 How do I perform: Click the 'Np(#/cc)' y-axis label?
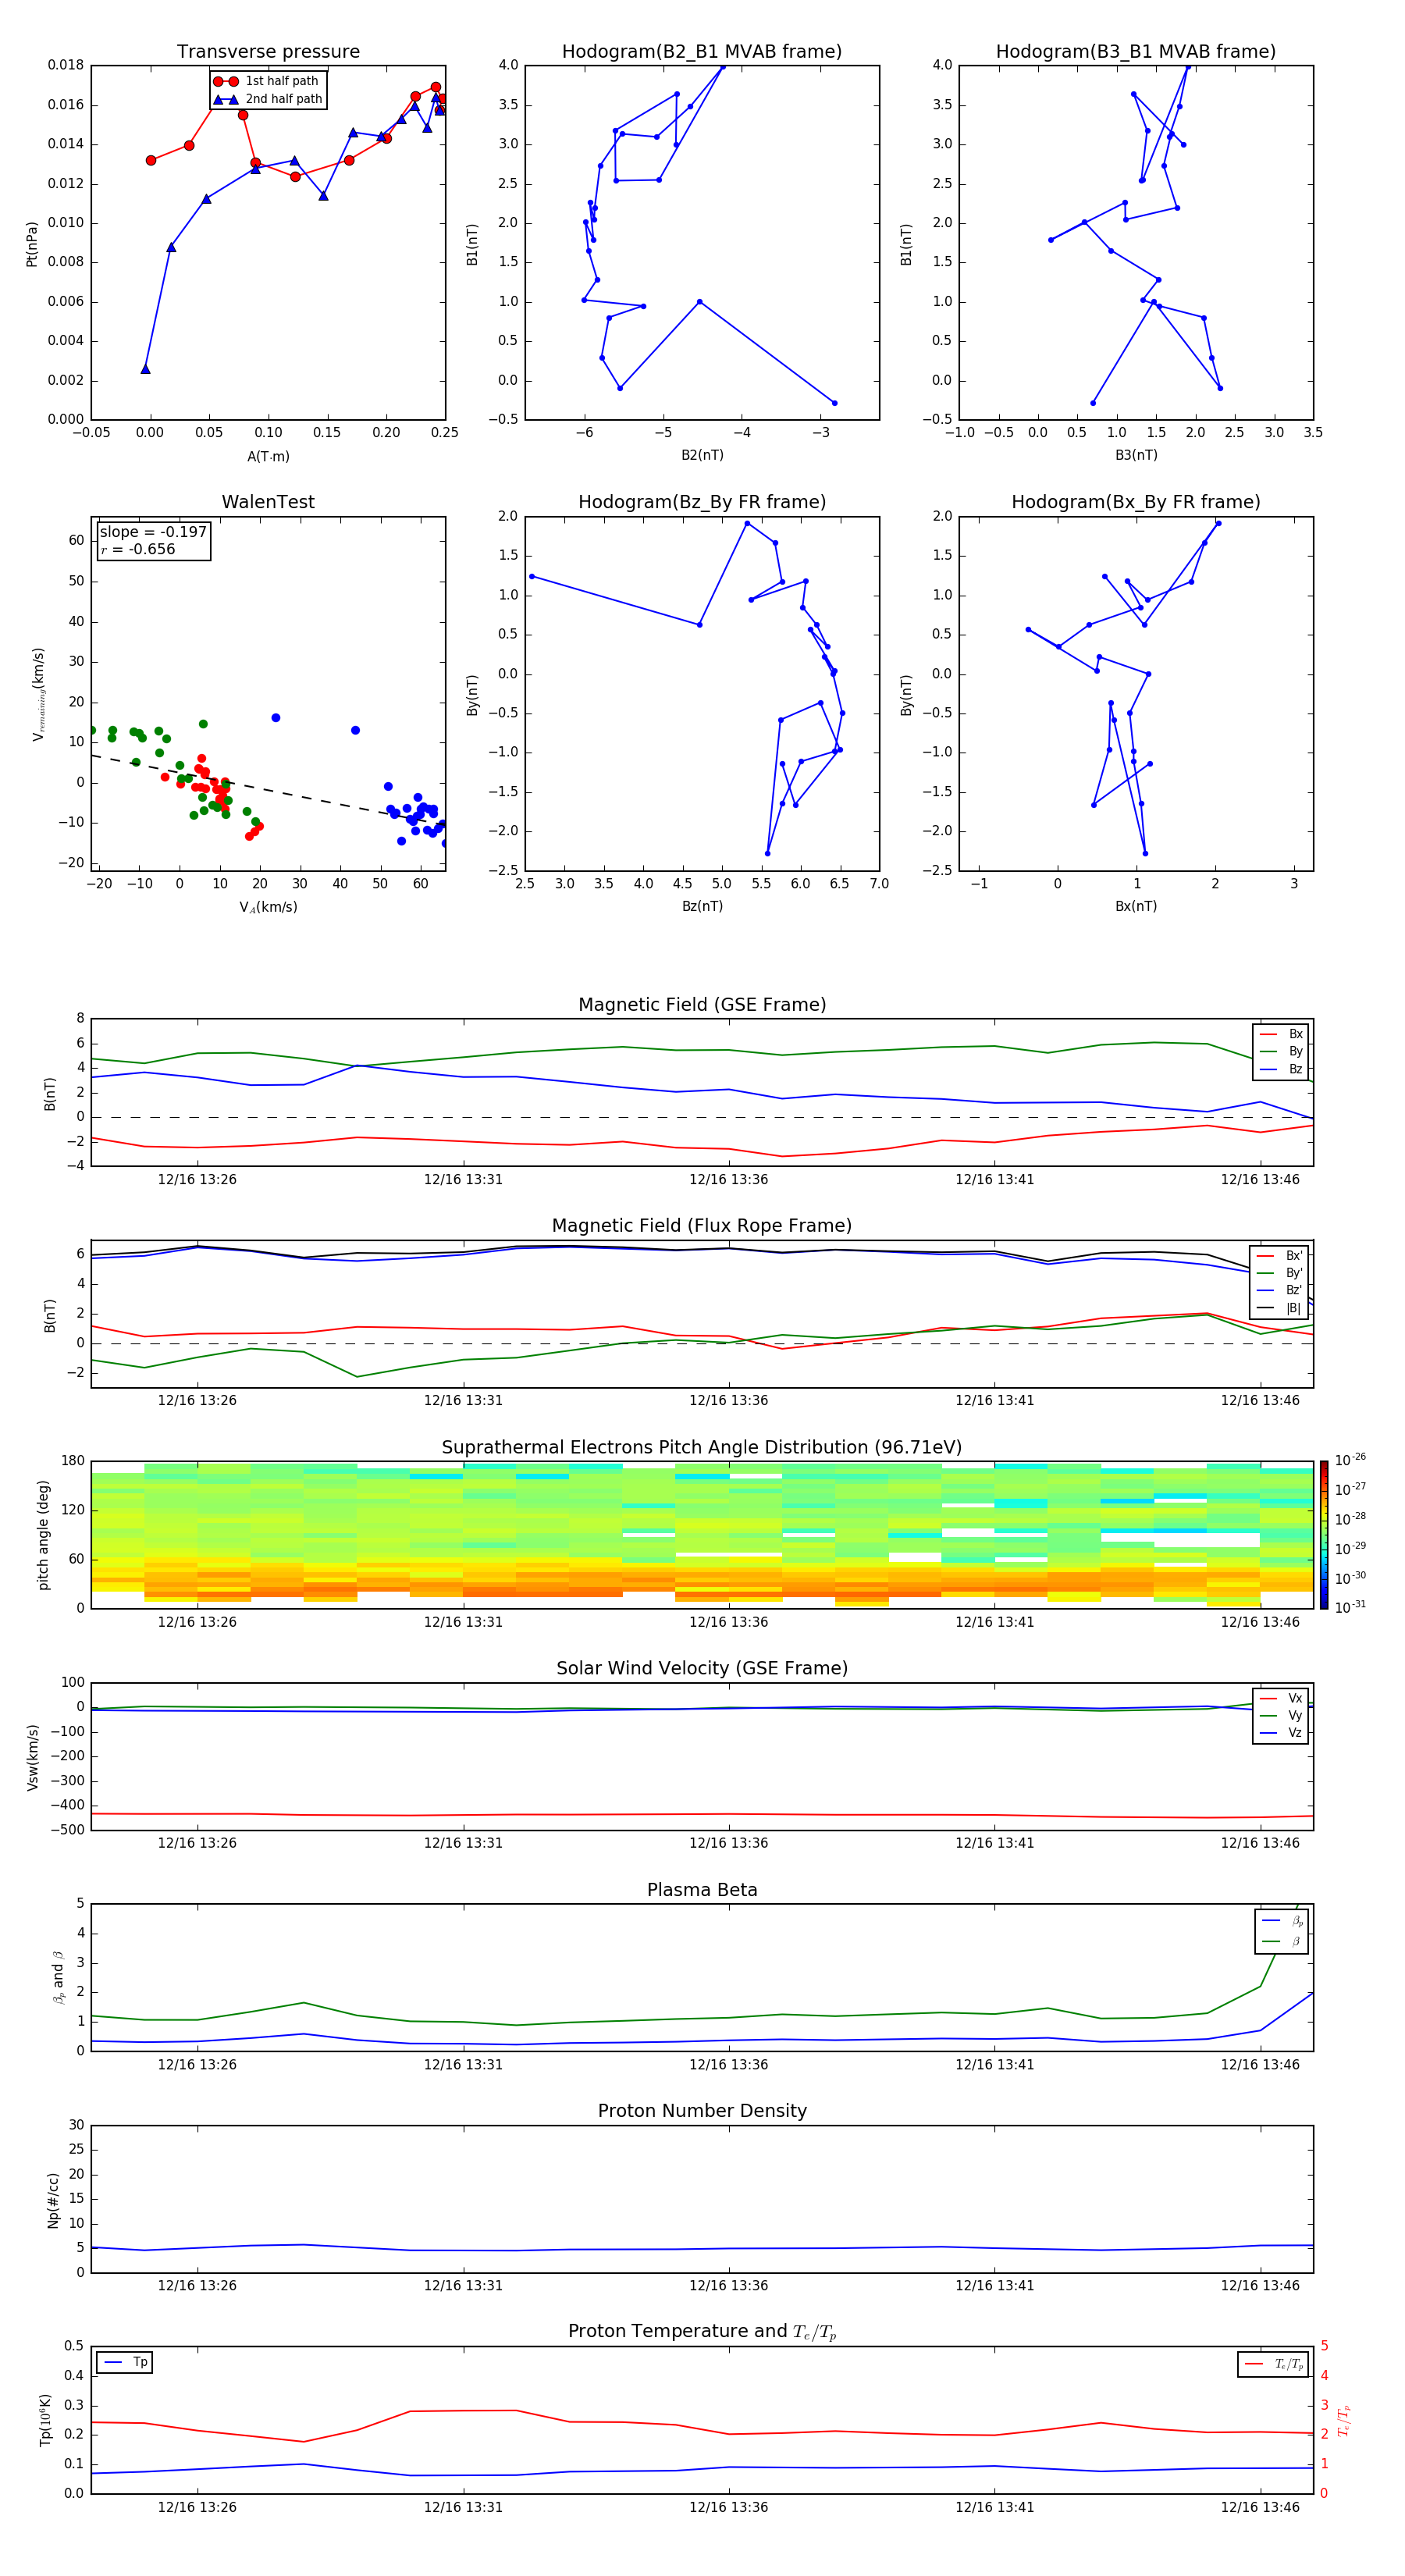click(53, 2199)
